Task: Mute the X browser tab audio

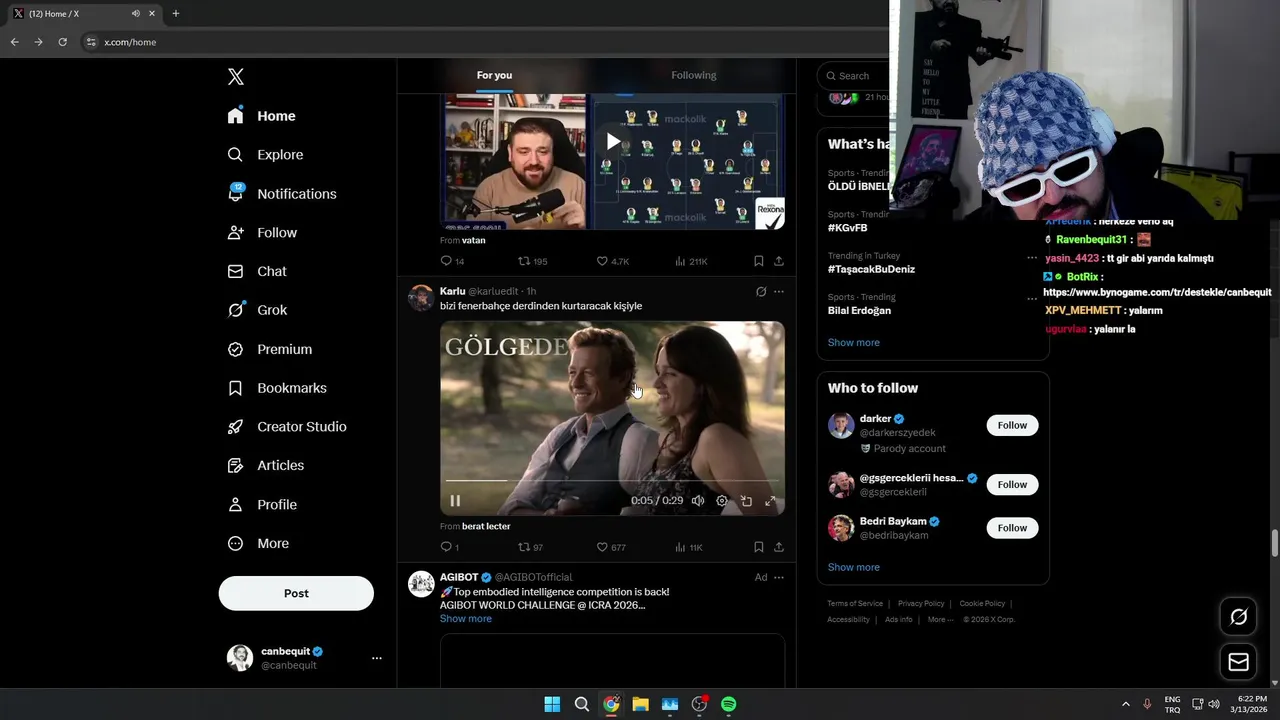Action: pyautogui.click(x=135, y=13)
